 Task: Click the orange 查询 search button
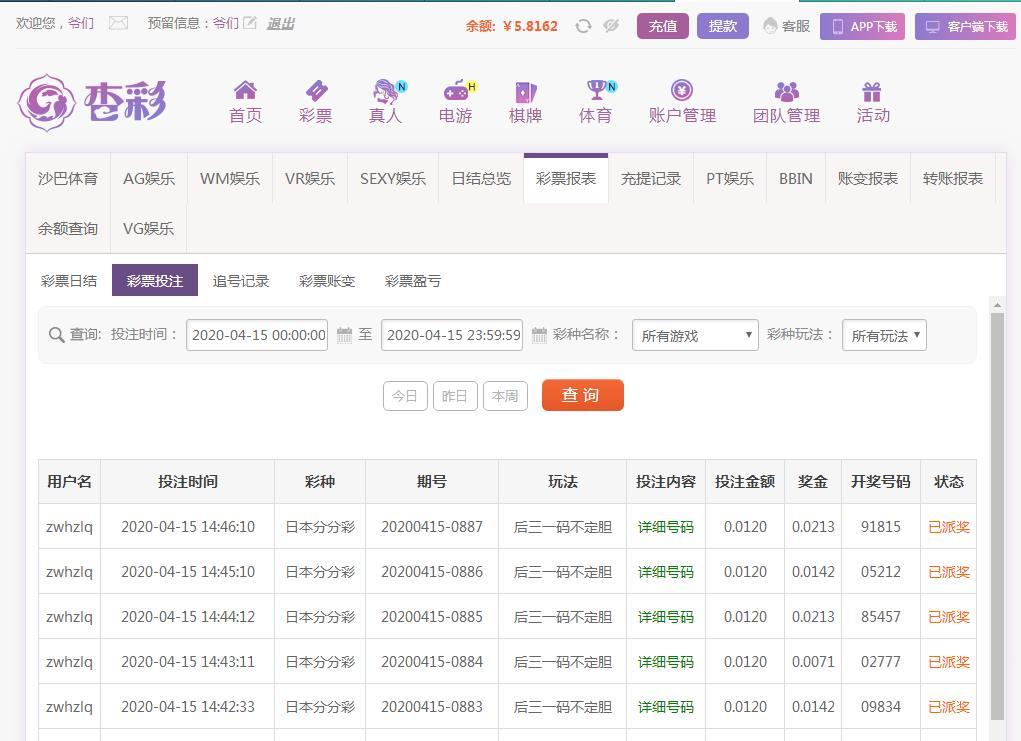[x=582, y=395]
